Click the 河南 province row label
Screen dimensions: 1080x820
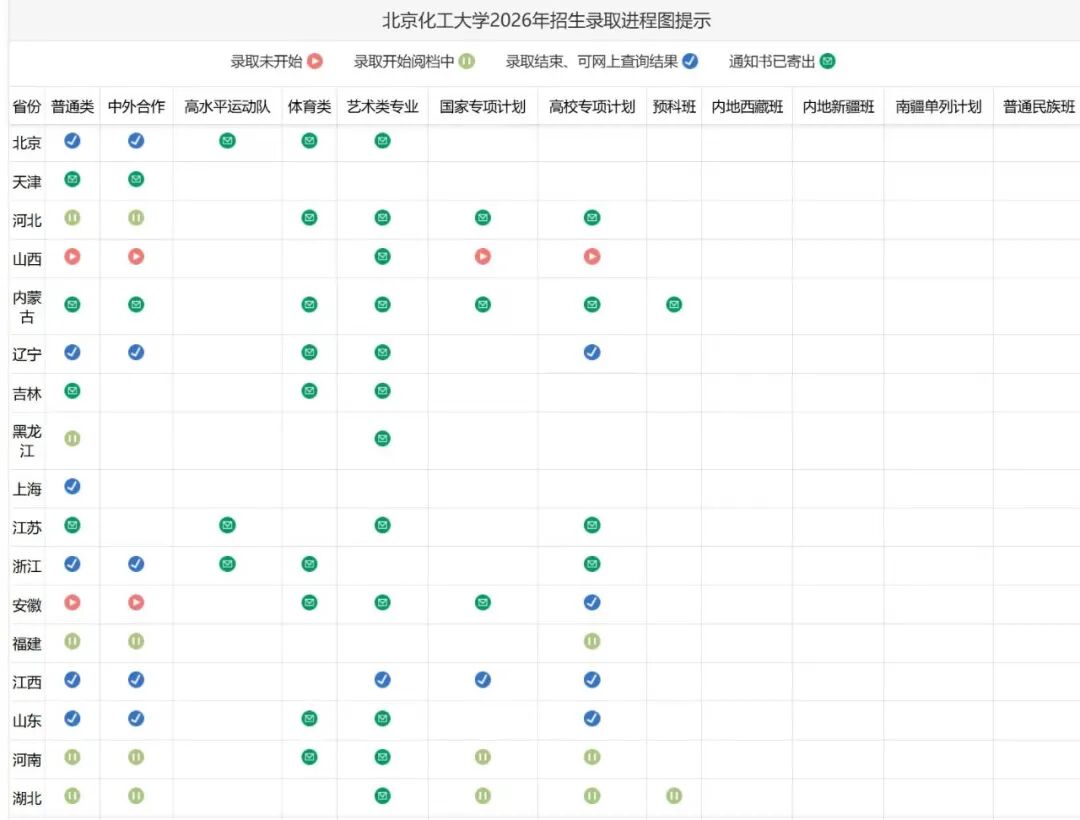coord(27,759)
